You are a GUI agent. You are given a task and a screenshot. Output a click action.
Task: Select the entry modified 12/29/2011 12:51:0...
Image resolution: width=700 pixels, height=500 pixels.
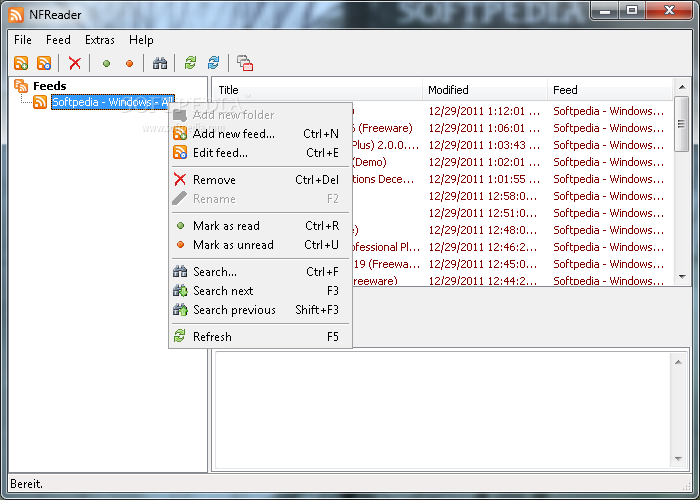click(483, 212)
